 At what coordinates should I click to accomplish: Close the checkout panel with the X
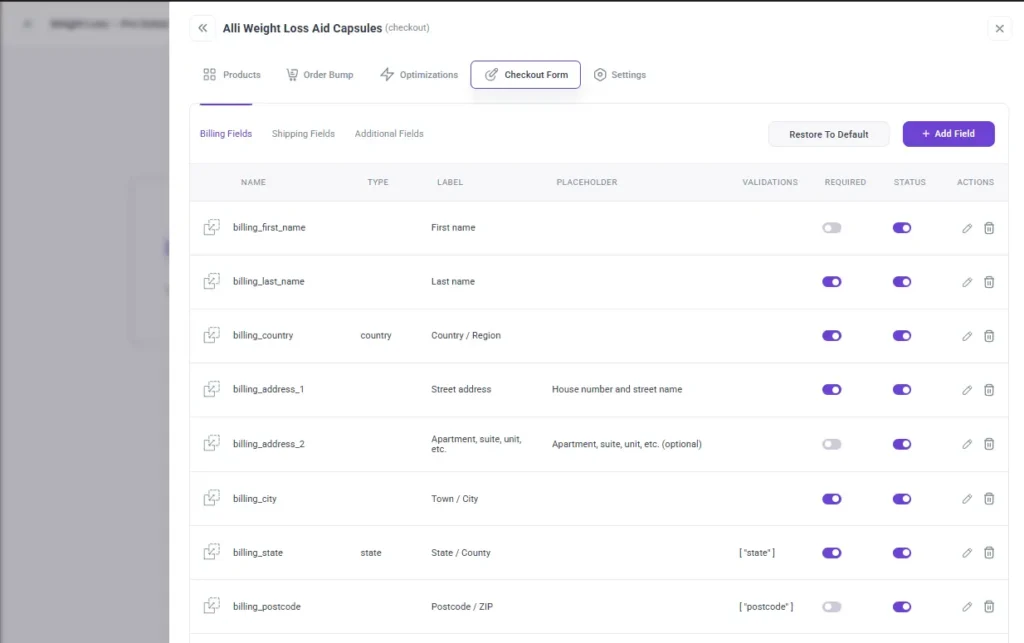(999, 29)
